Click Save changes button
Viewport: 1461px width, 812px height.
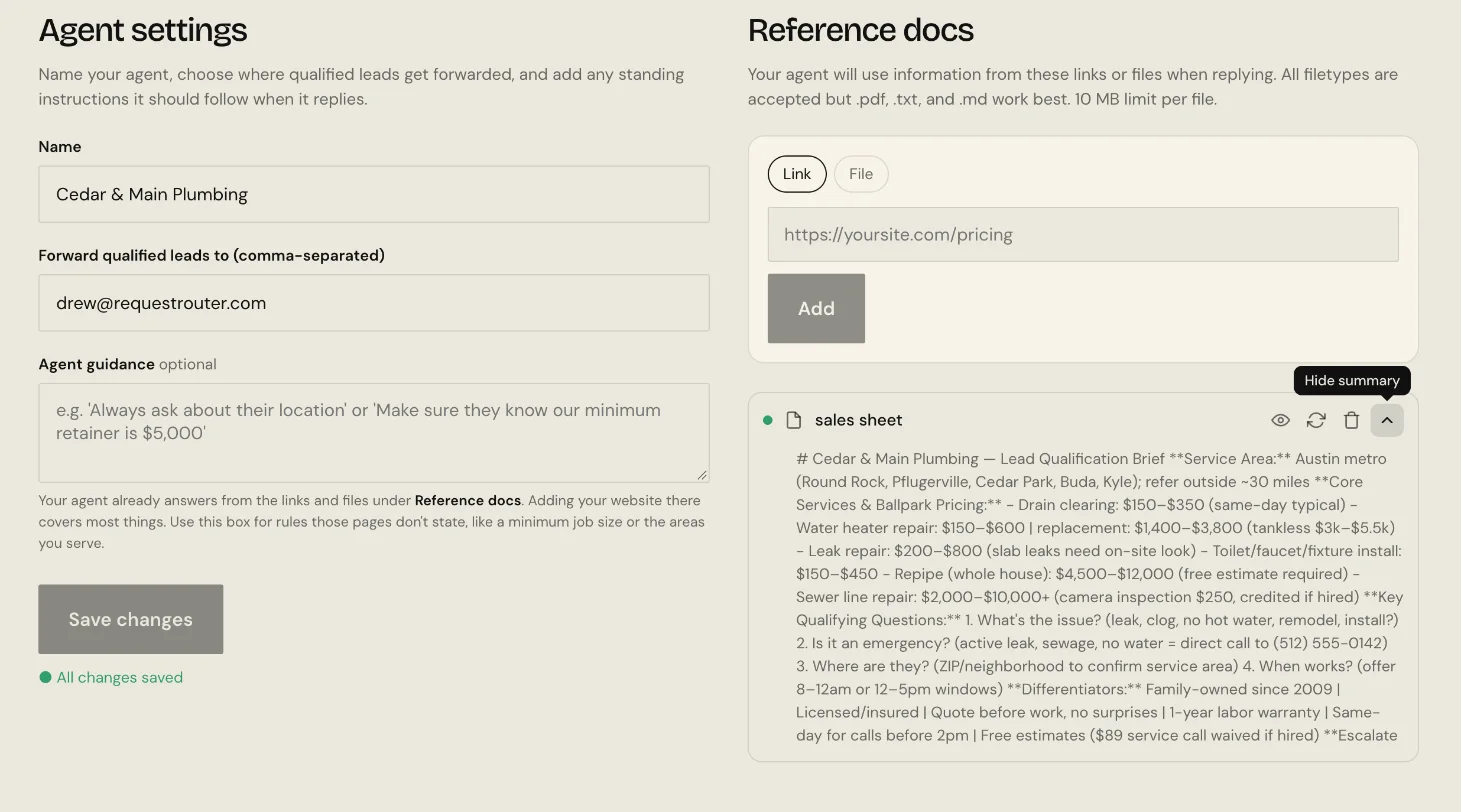131,619
